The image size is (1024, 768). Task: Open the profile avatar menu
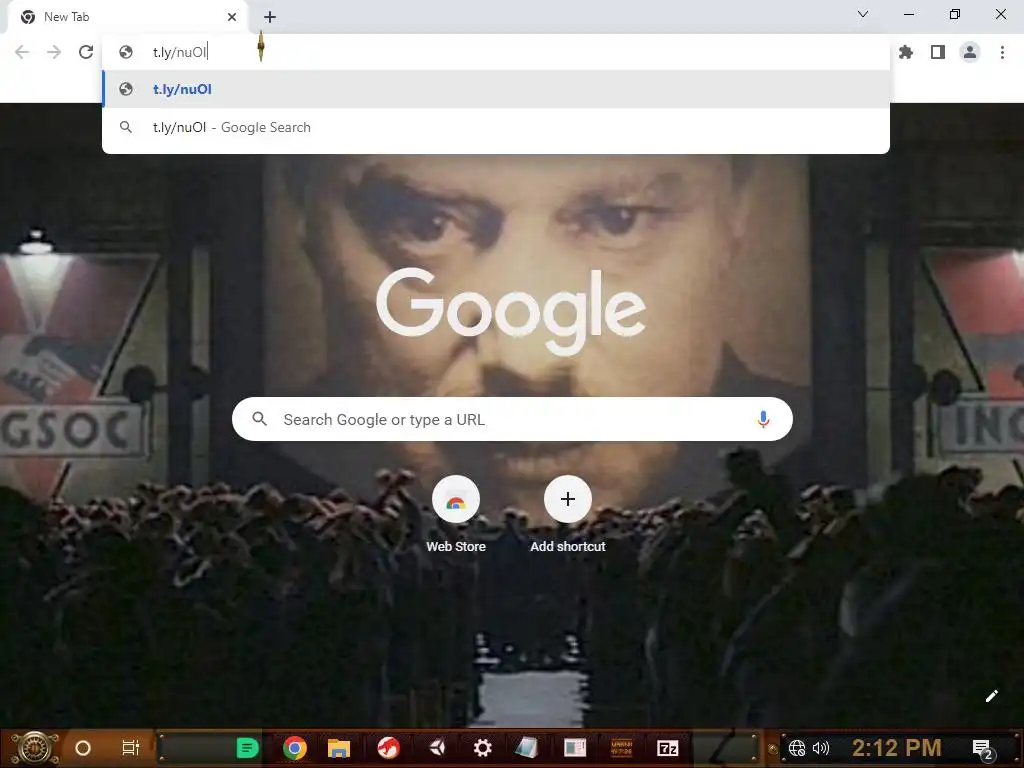(x=970, y=52)
